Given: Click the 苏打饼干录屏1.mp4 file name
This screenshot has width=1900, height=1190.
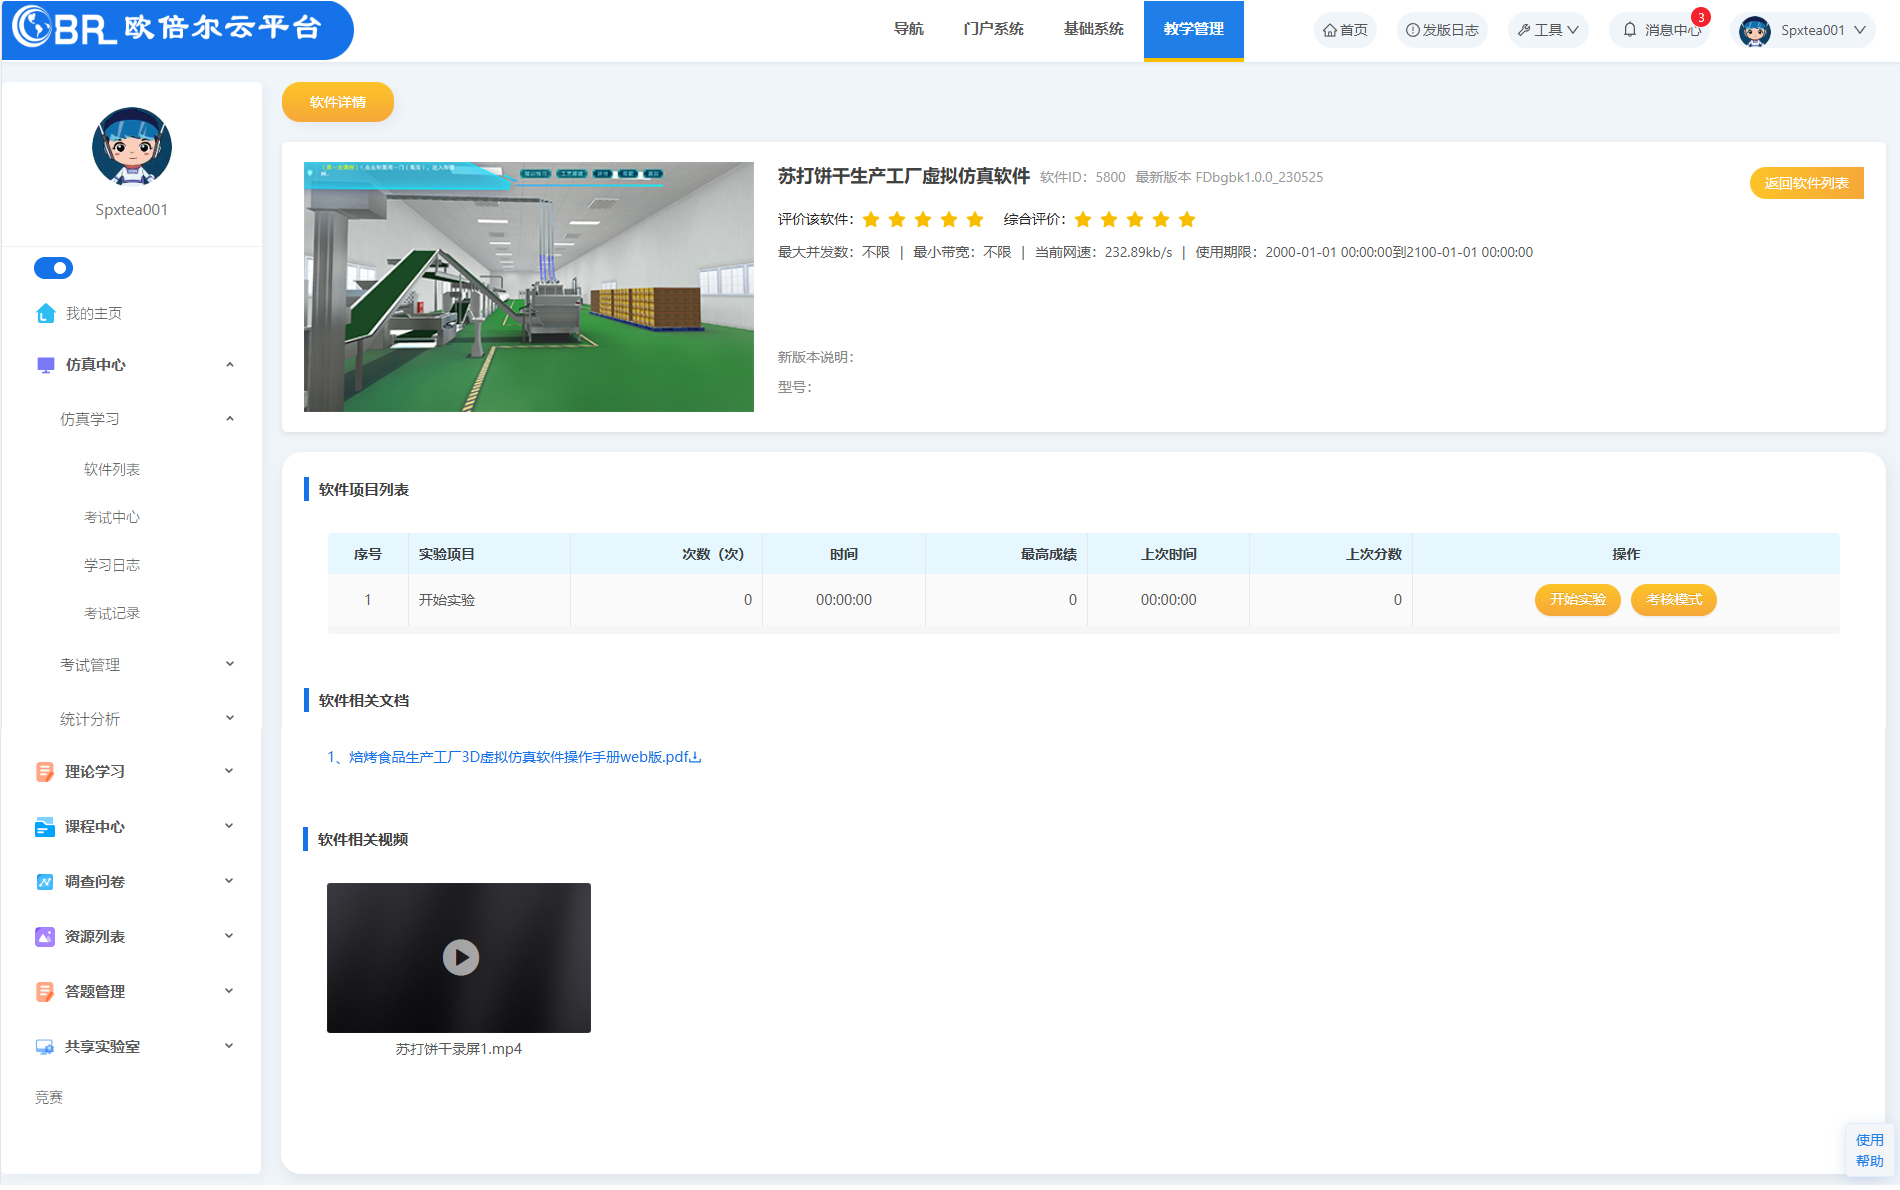Looking at the screenshot, I should pos(459,1049).
